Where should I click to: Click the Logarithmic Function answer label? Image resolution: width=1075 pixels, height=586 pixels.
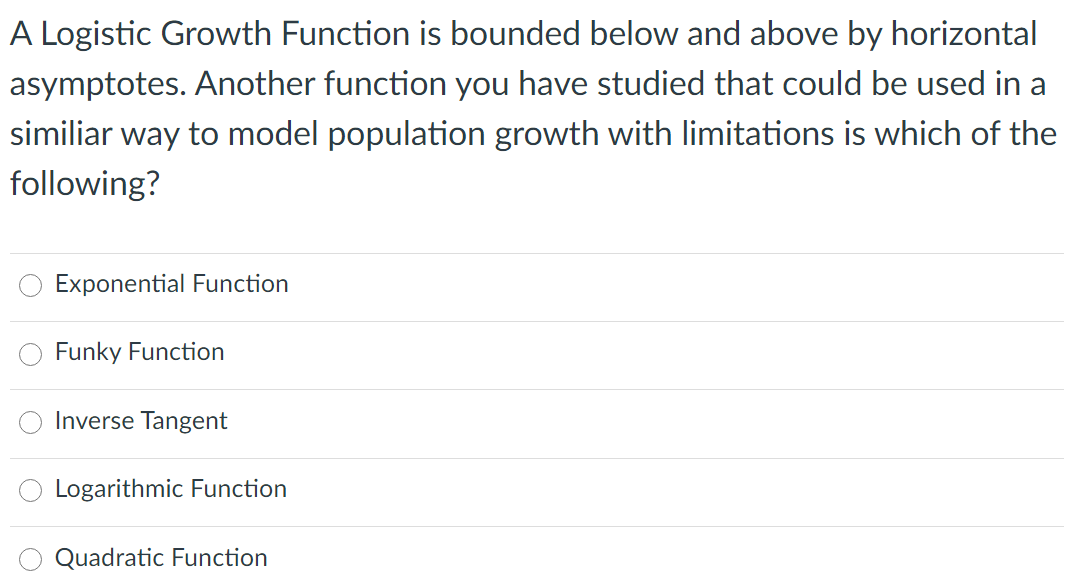170,489
